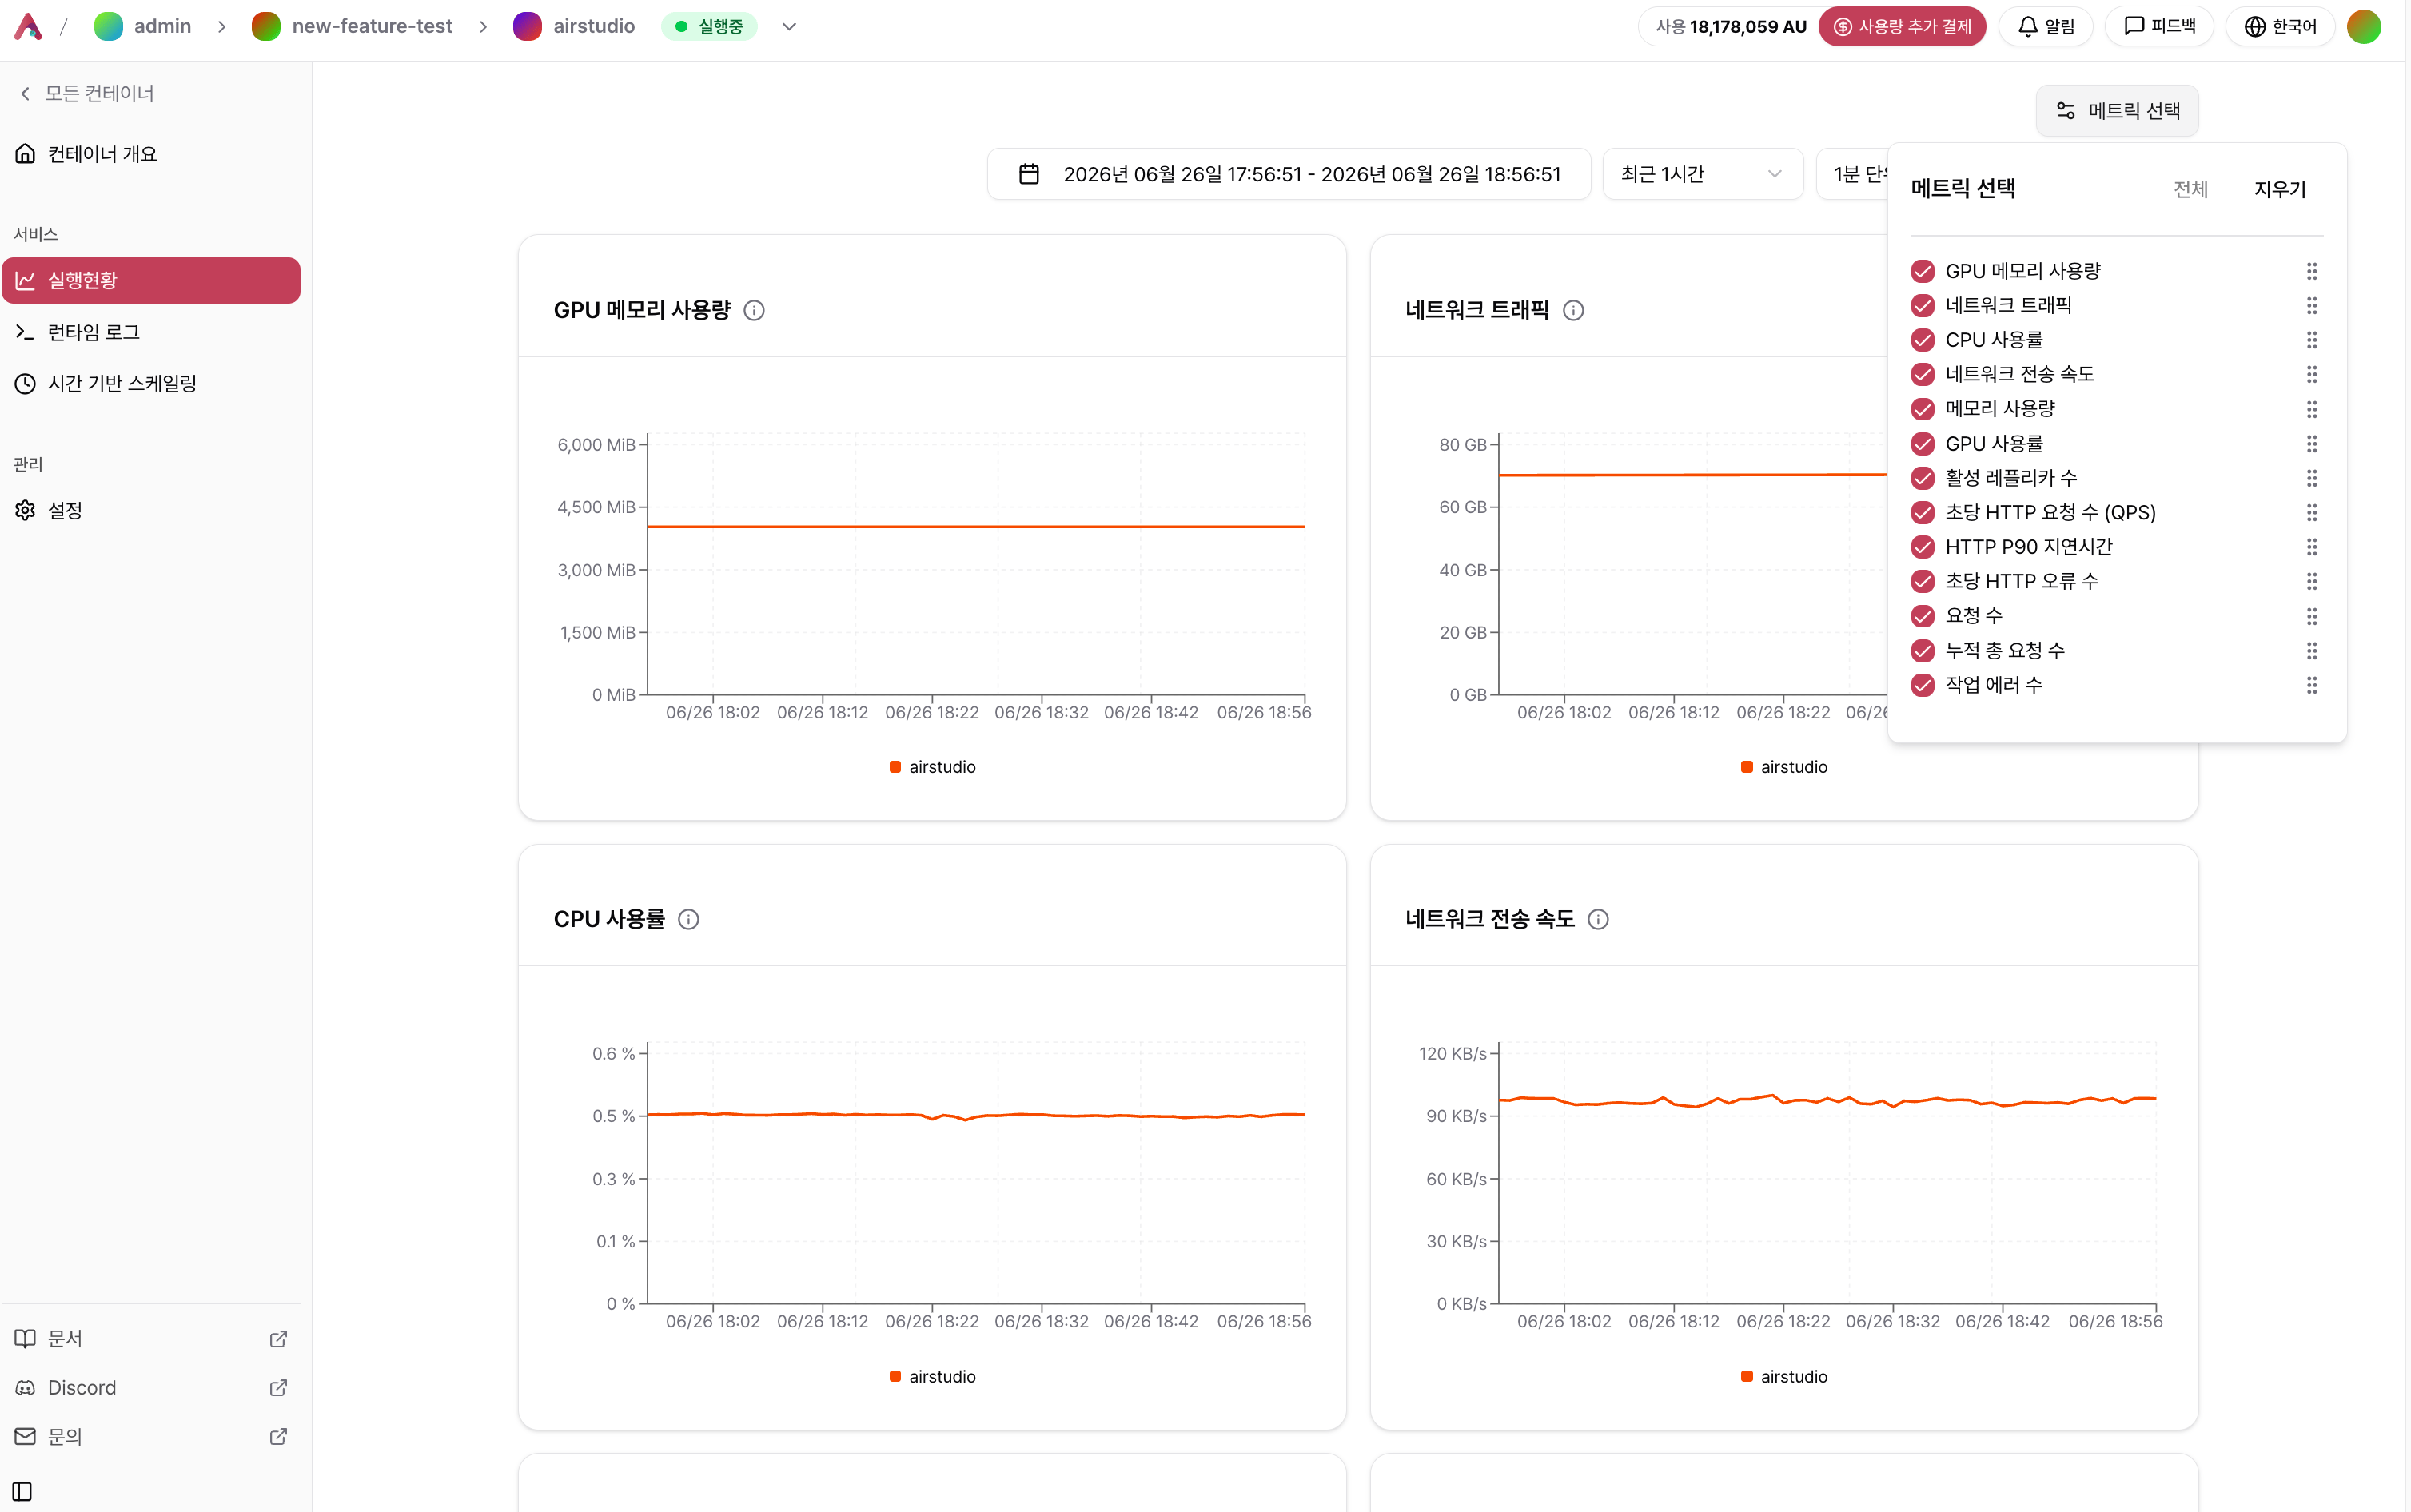The height and width of the screenshot is (1512, 2411).
Task: Grab the drag handle for 요청 수 row
Action: (x=2312, y=616)
